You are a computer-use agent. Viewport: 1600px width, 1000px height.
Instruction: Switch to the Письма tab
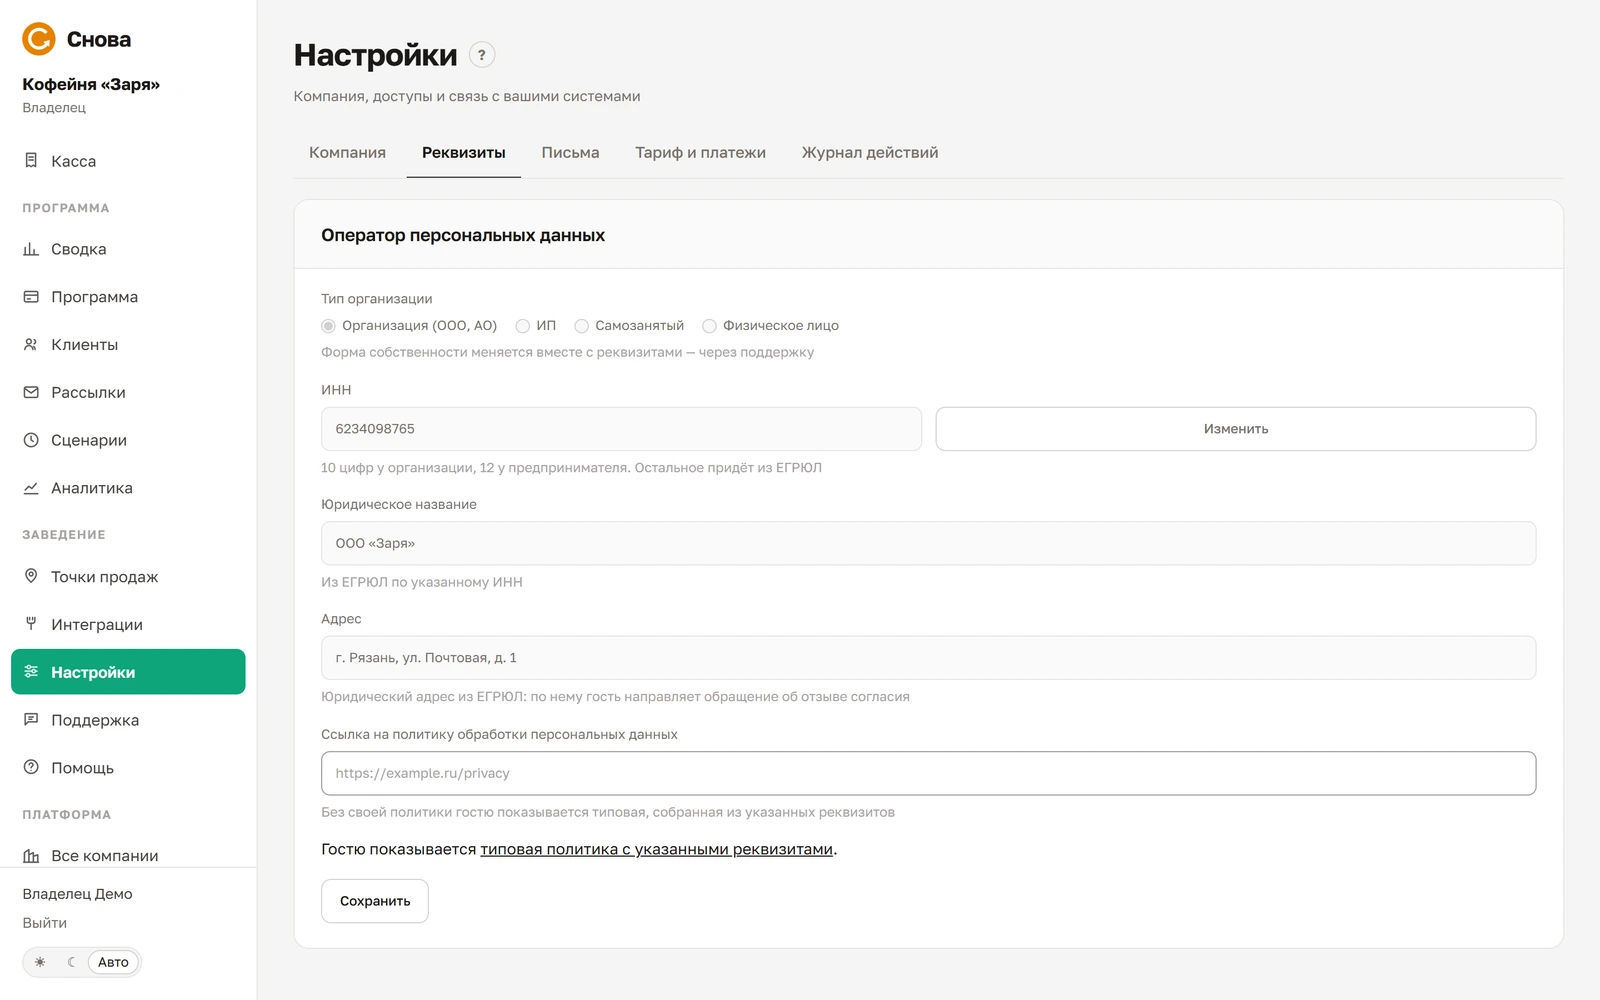tap(570, 153)
